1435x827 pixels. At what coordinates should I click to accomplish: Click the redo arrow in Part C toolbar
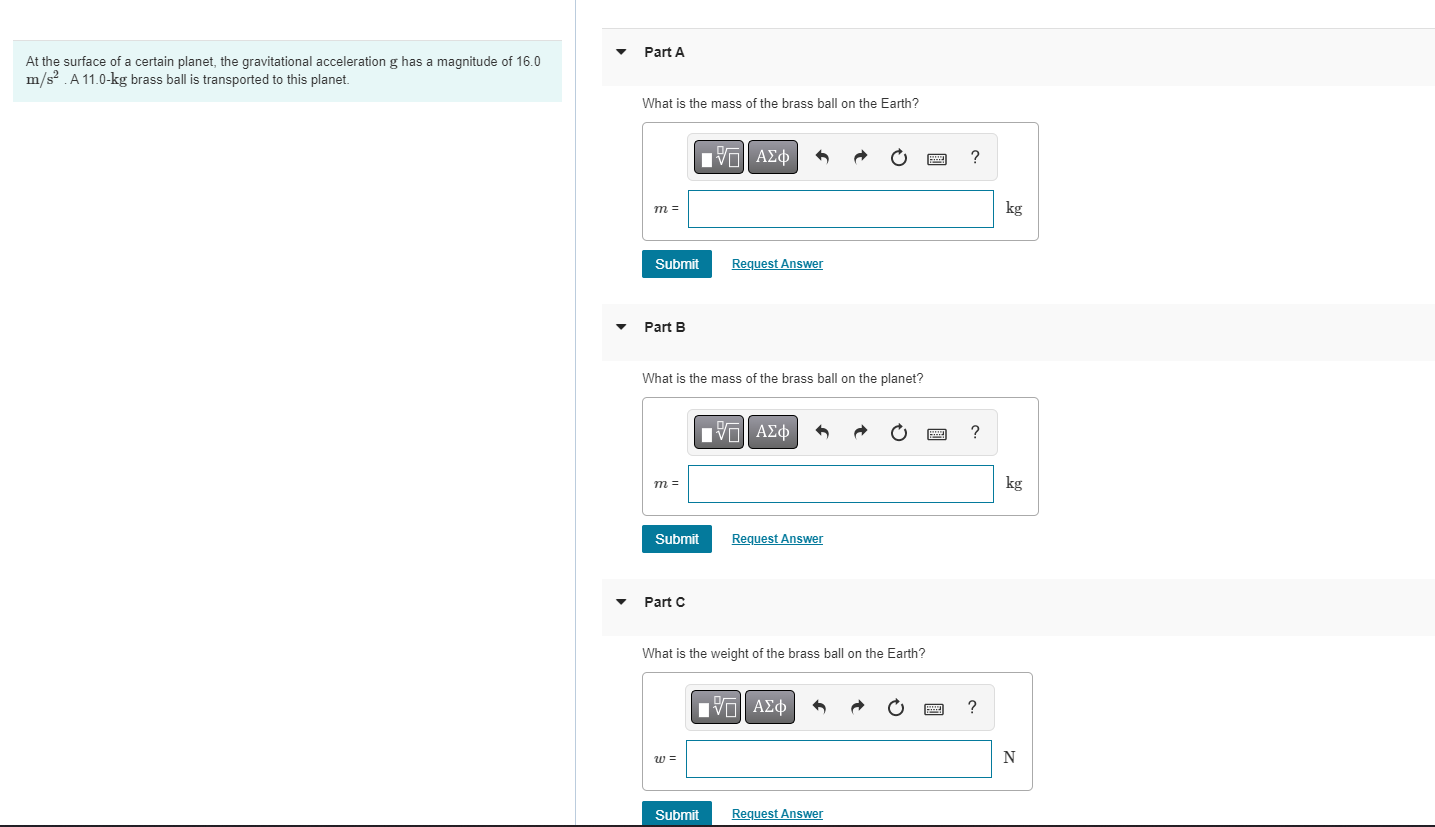point(857,707)
